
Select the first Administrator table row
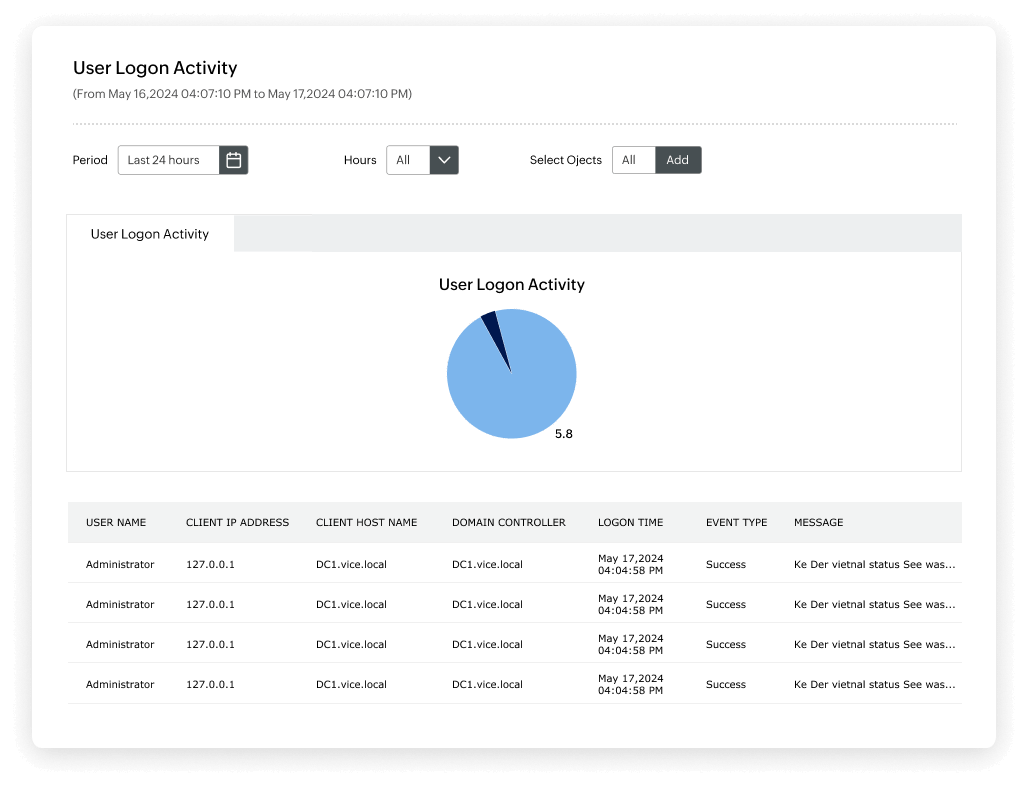coord(120,564)
